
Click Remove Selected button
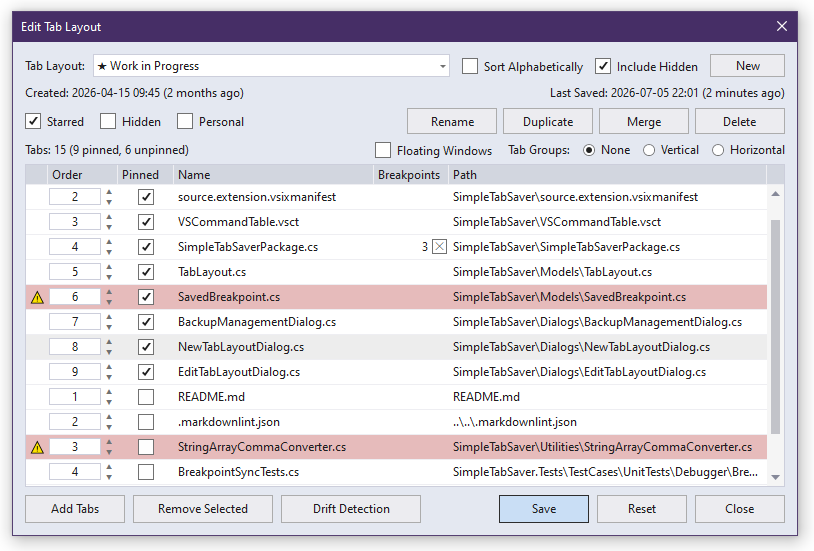203,509
